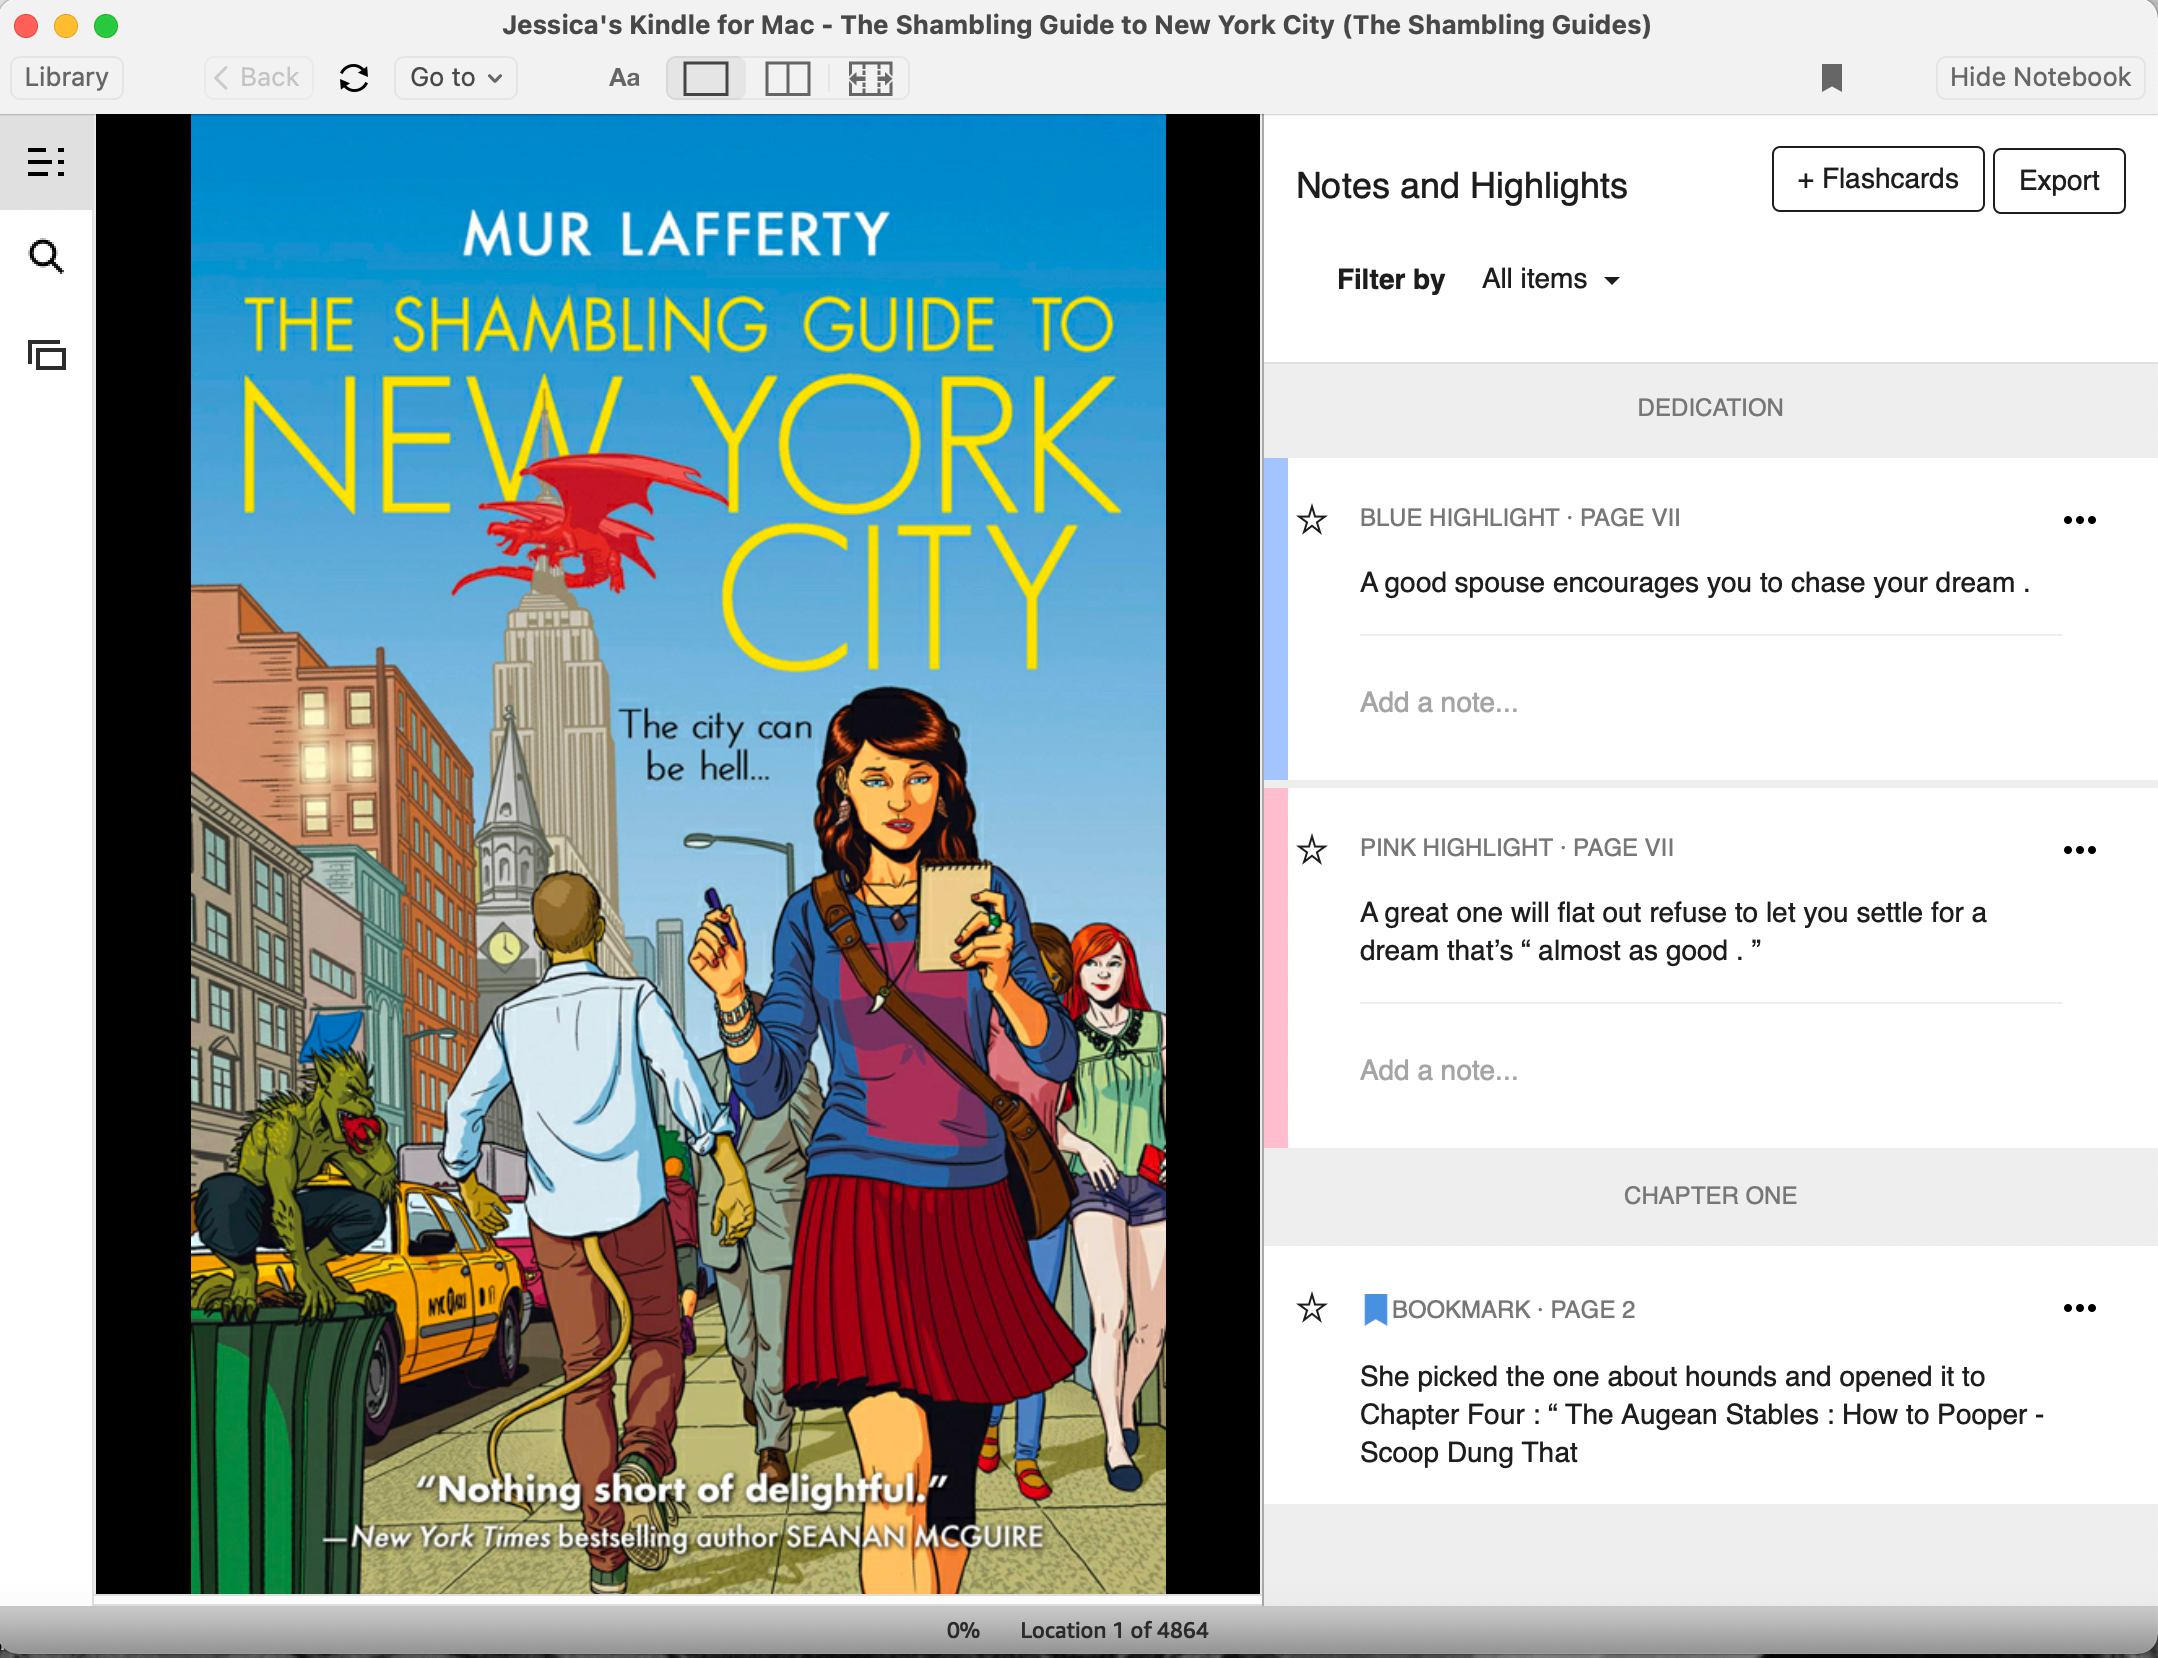The height and width of the screenshot is (1658, 2158).
Task: Click the font settings Aa icon
Action: pyautogui.click(x=625, y=78)
